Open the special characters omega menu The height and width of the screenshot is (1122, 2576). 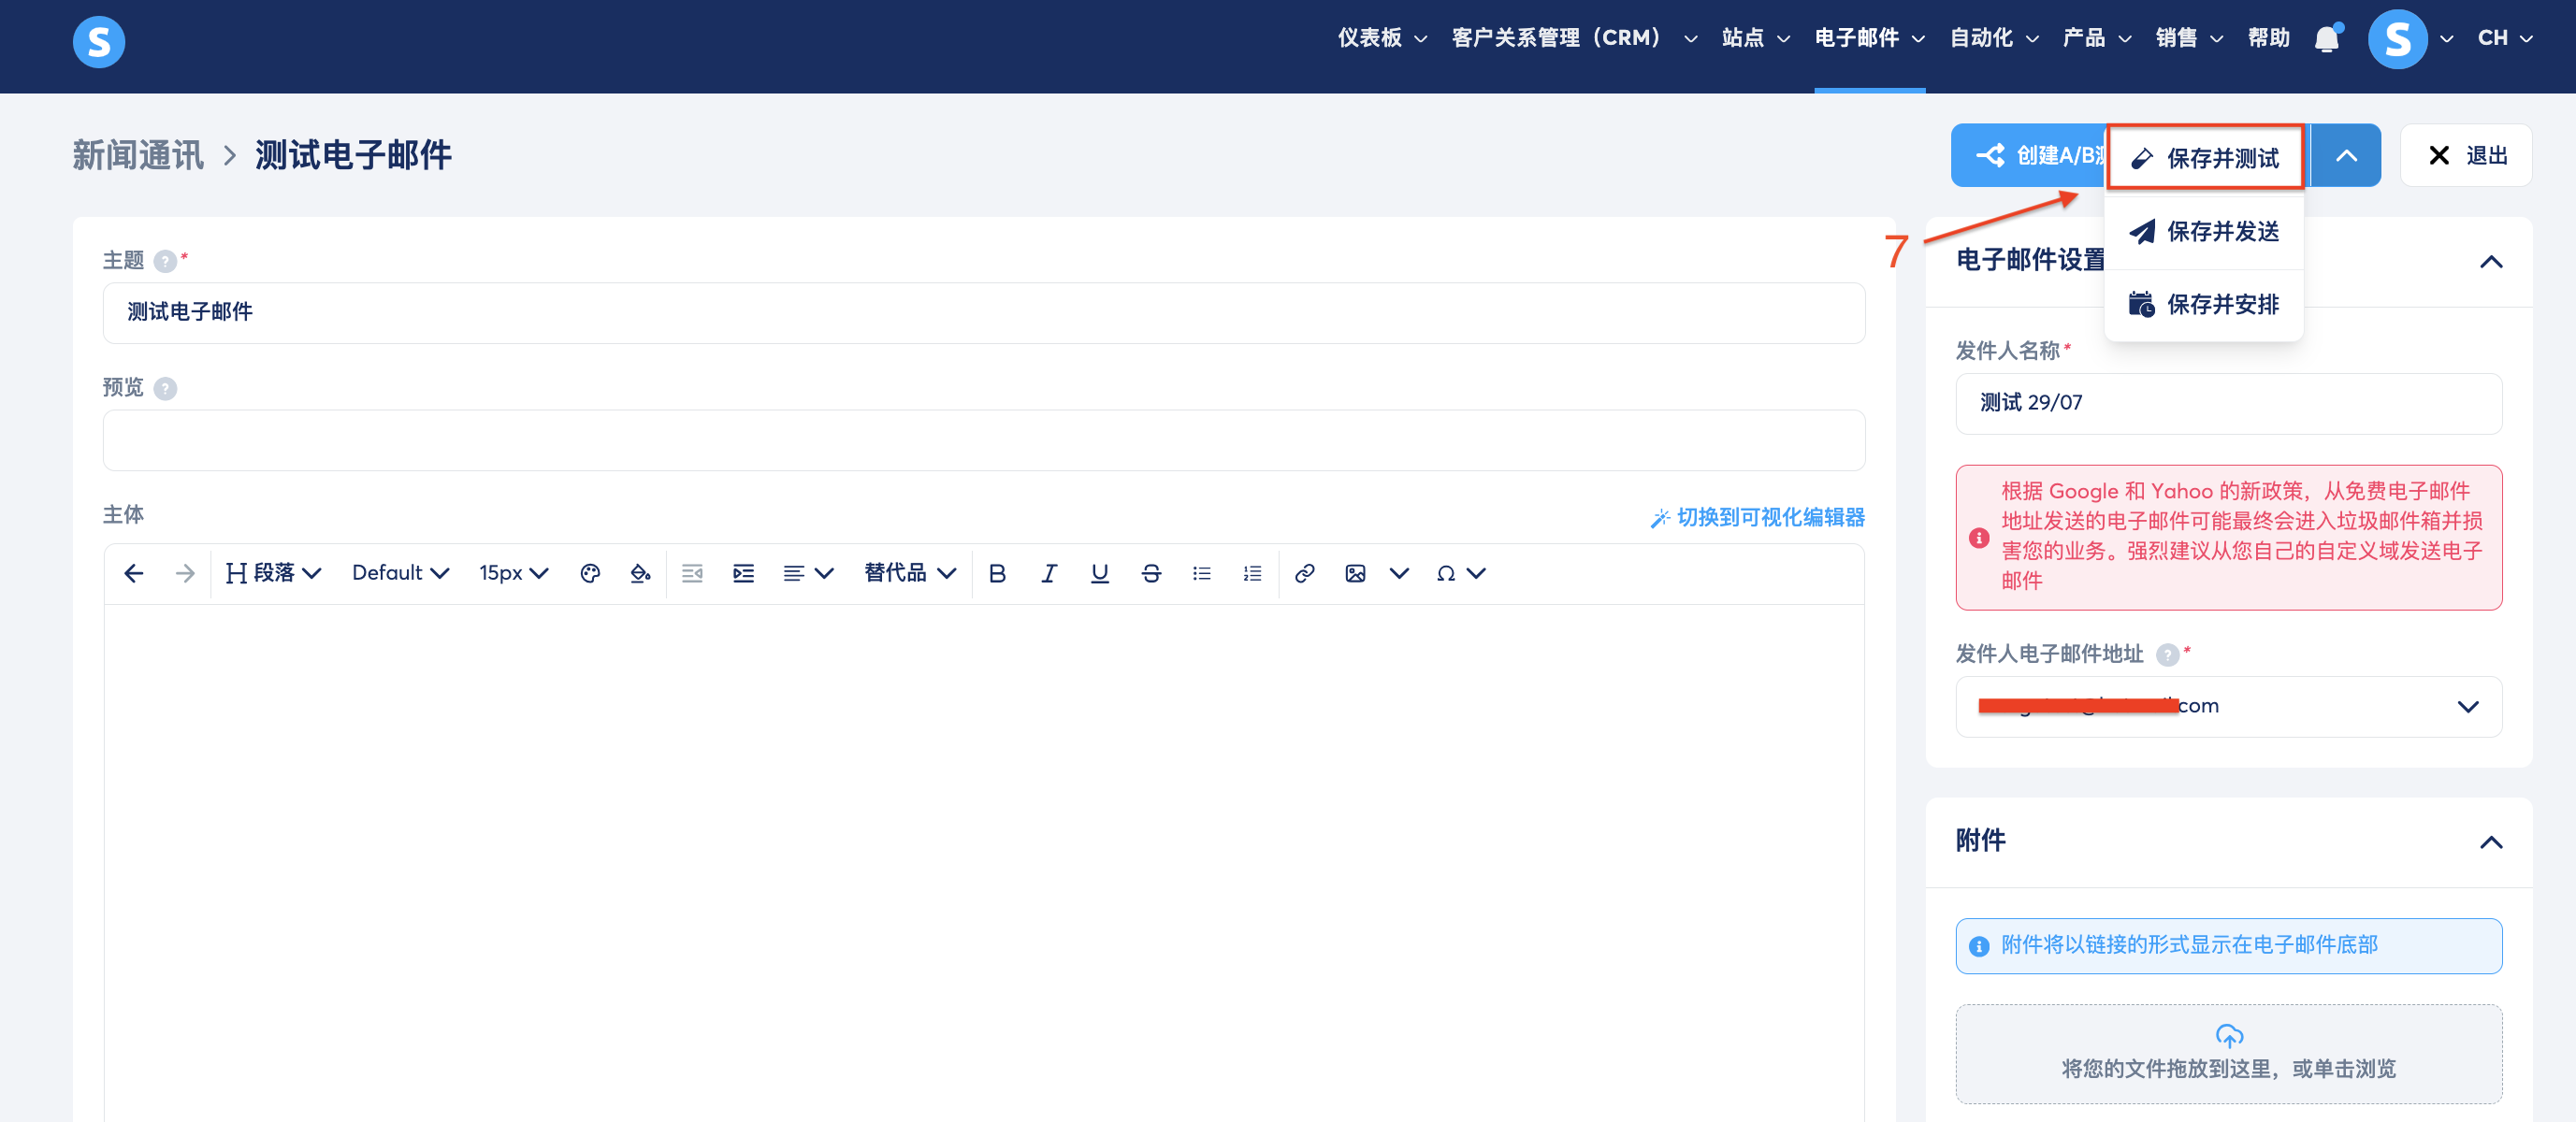point(1460,573)
